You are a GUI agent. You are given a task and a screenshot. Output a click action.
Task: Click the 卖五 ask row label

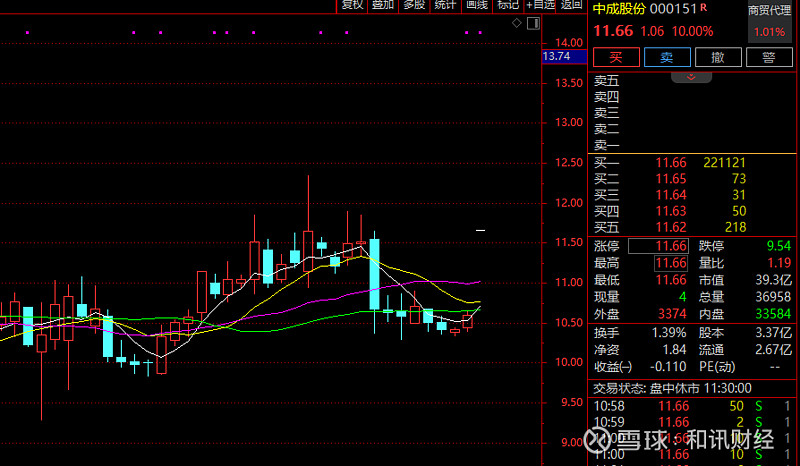tap(607, 81)
